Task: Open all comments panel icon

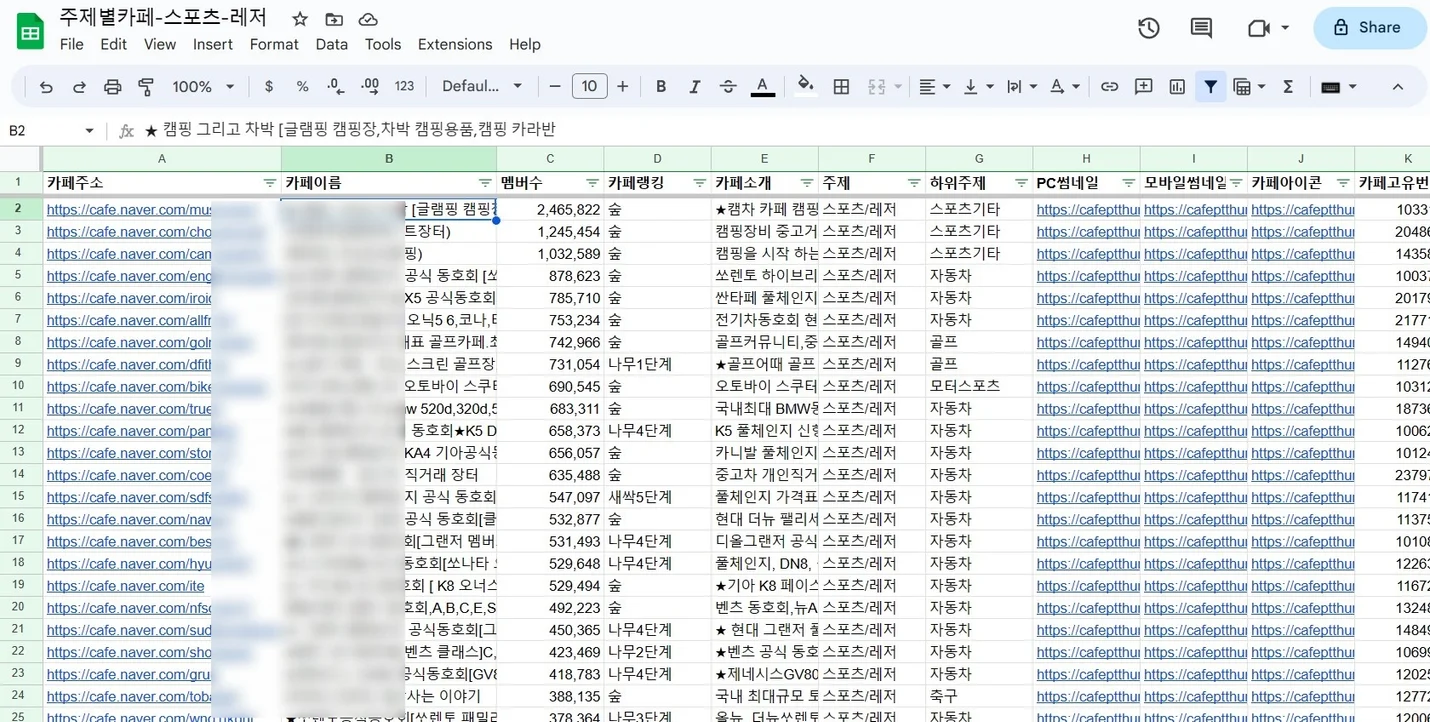Action: click(x=1201, y=28)
